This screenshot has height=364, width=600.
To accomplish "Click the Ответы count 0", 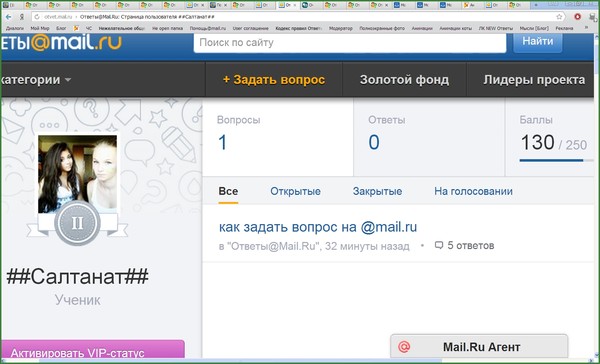I will [x=374, y=142].
